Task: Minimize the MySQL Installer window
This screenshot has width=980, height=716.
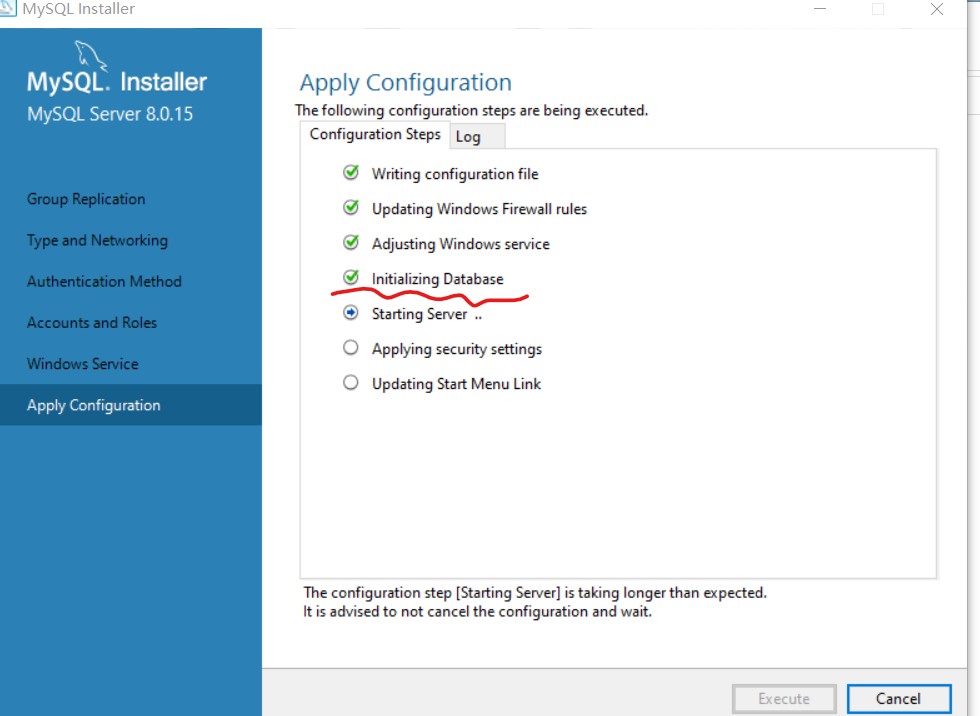Action: coord(820,9)
